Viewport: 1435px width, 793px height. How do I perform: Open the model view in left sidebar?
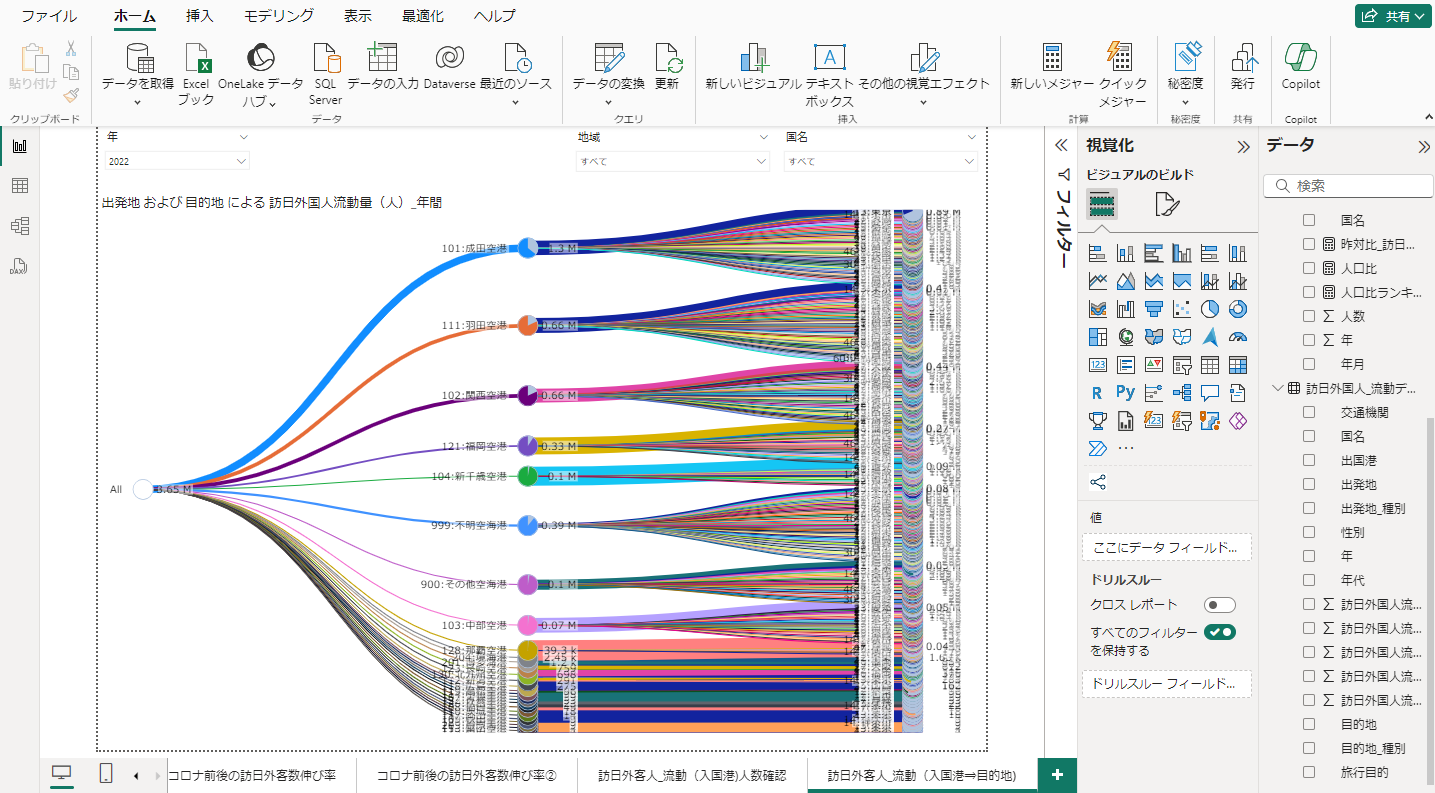coord(19,226)
